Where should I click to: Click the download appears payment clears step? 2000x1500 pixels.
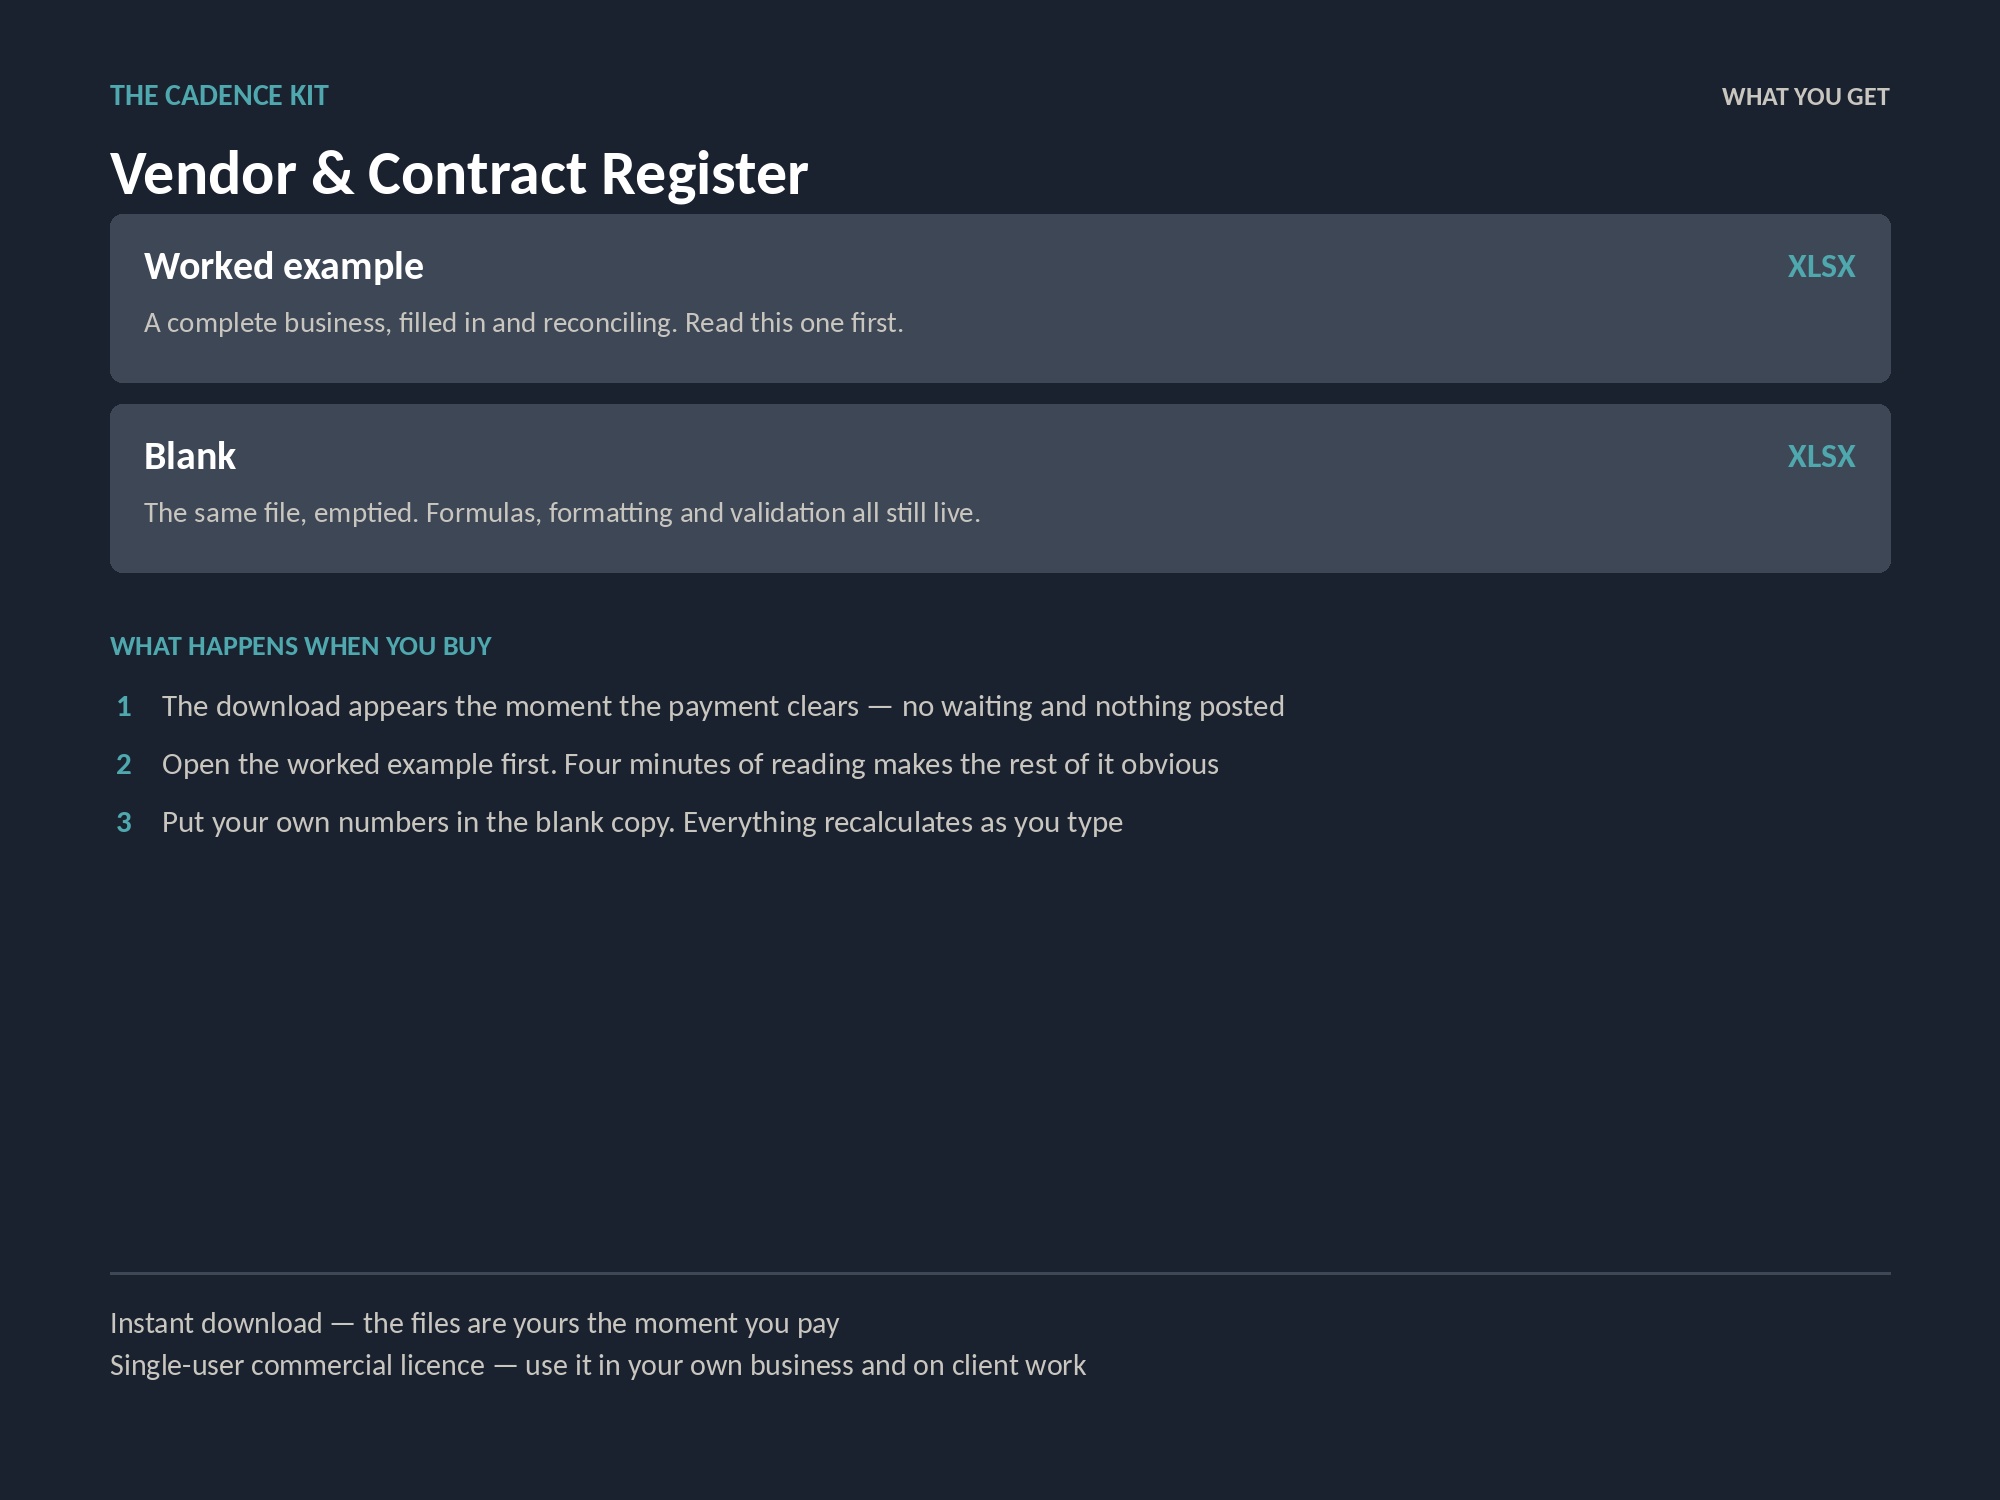click(x=723, y=706)
